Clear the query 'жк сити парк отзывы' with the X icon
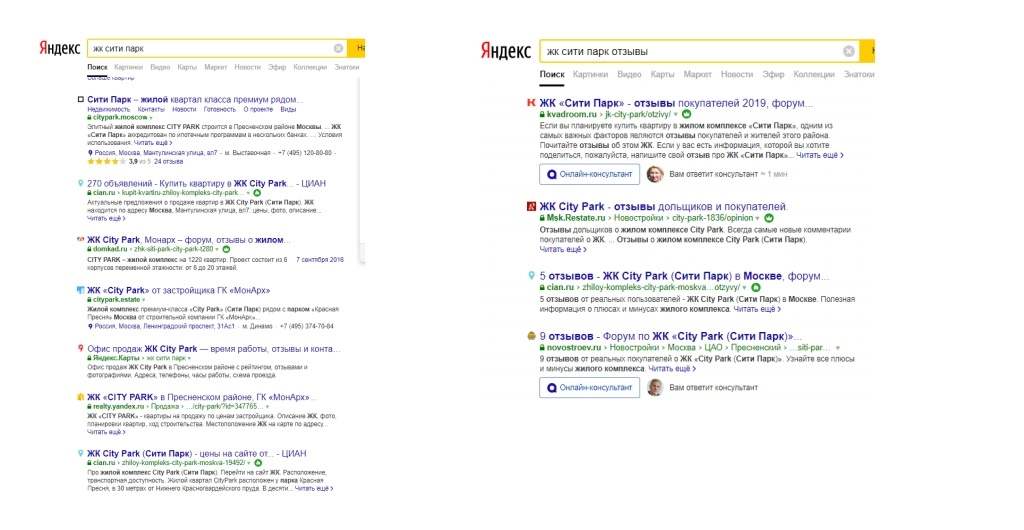The image size is (1024, 530). (848, 52)
